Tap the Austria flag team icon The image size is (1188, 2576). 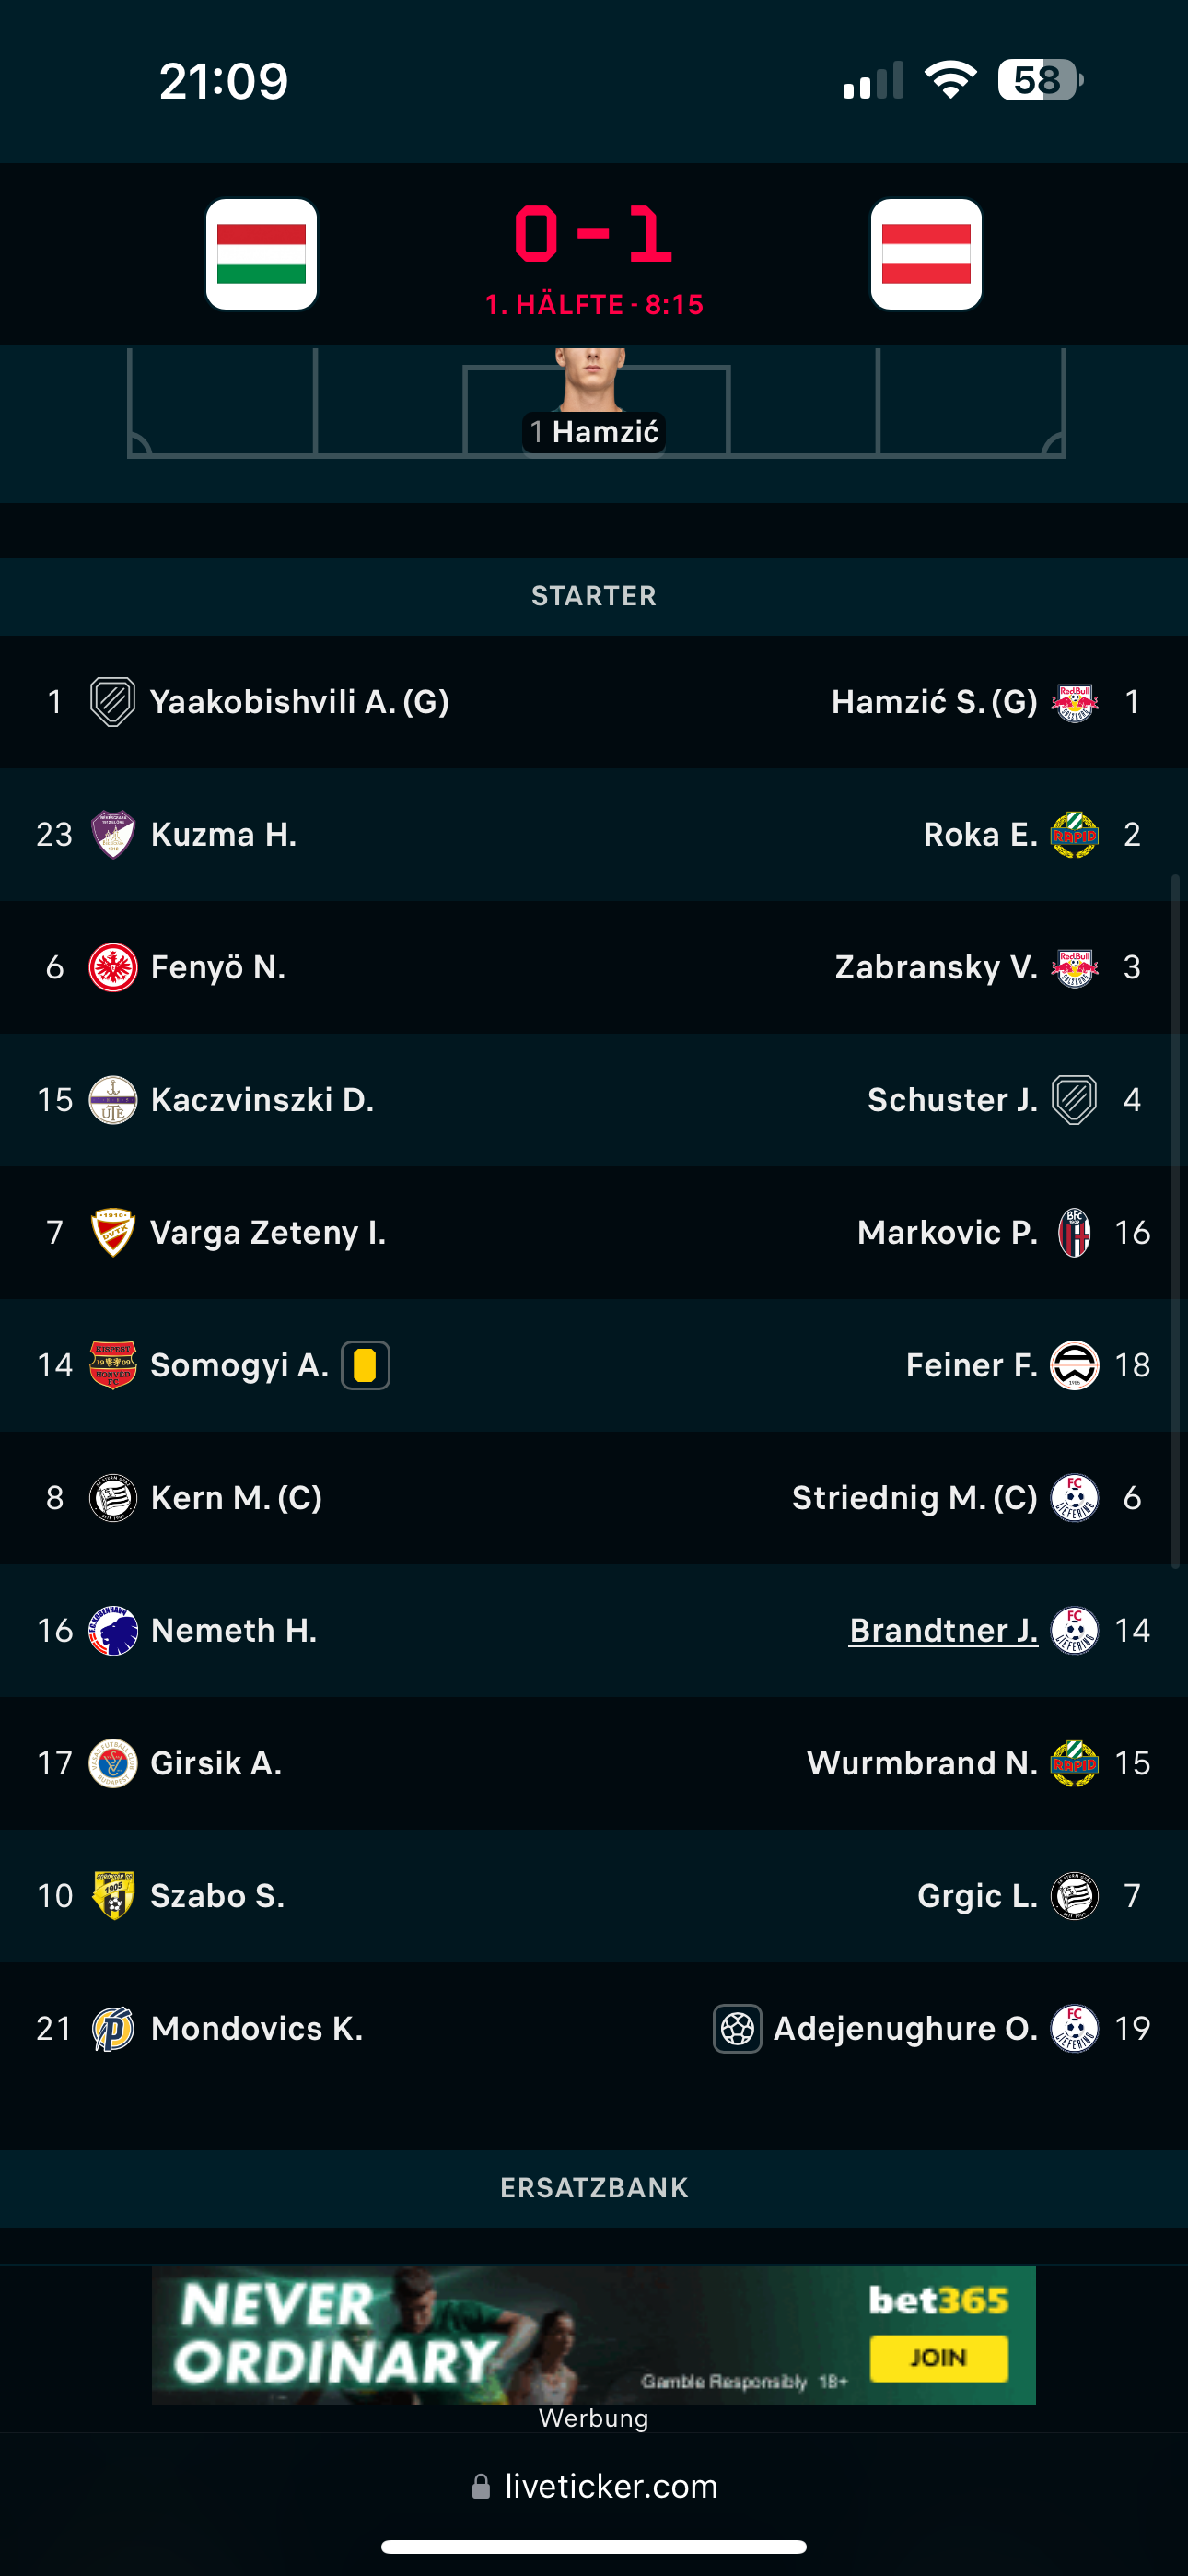[x=926, y=254]
